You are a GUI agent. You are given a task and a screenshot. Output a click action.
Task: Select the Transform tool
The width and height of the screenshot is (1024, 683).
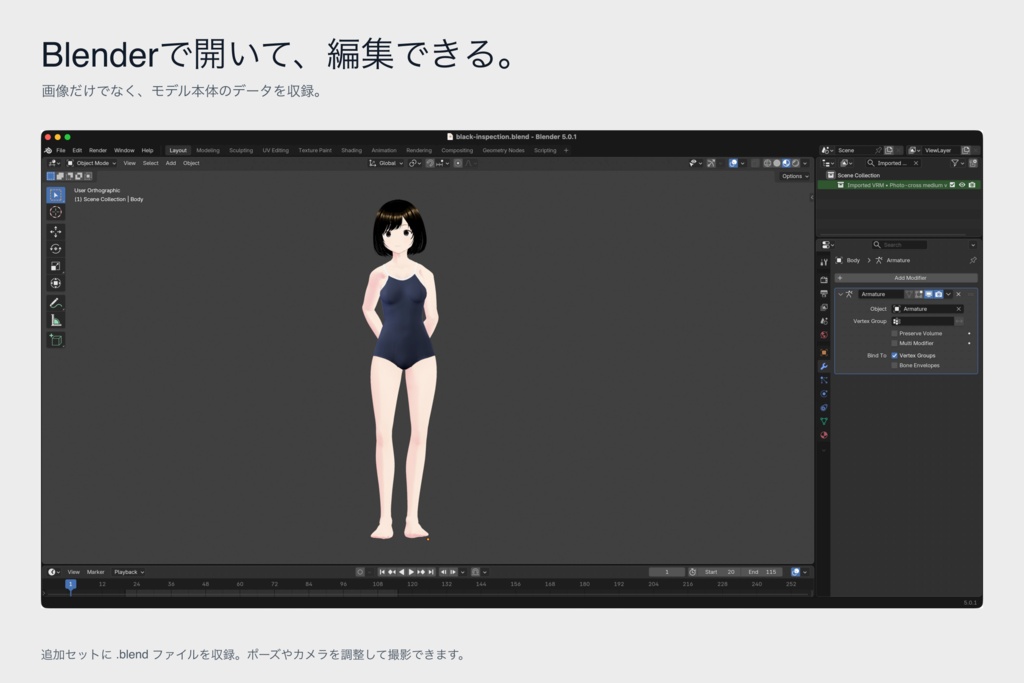(x=56, y=283)
